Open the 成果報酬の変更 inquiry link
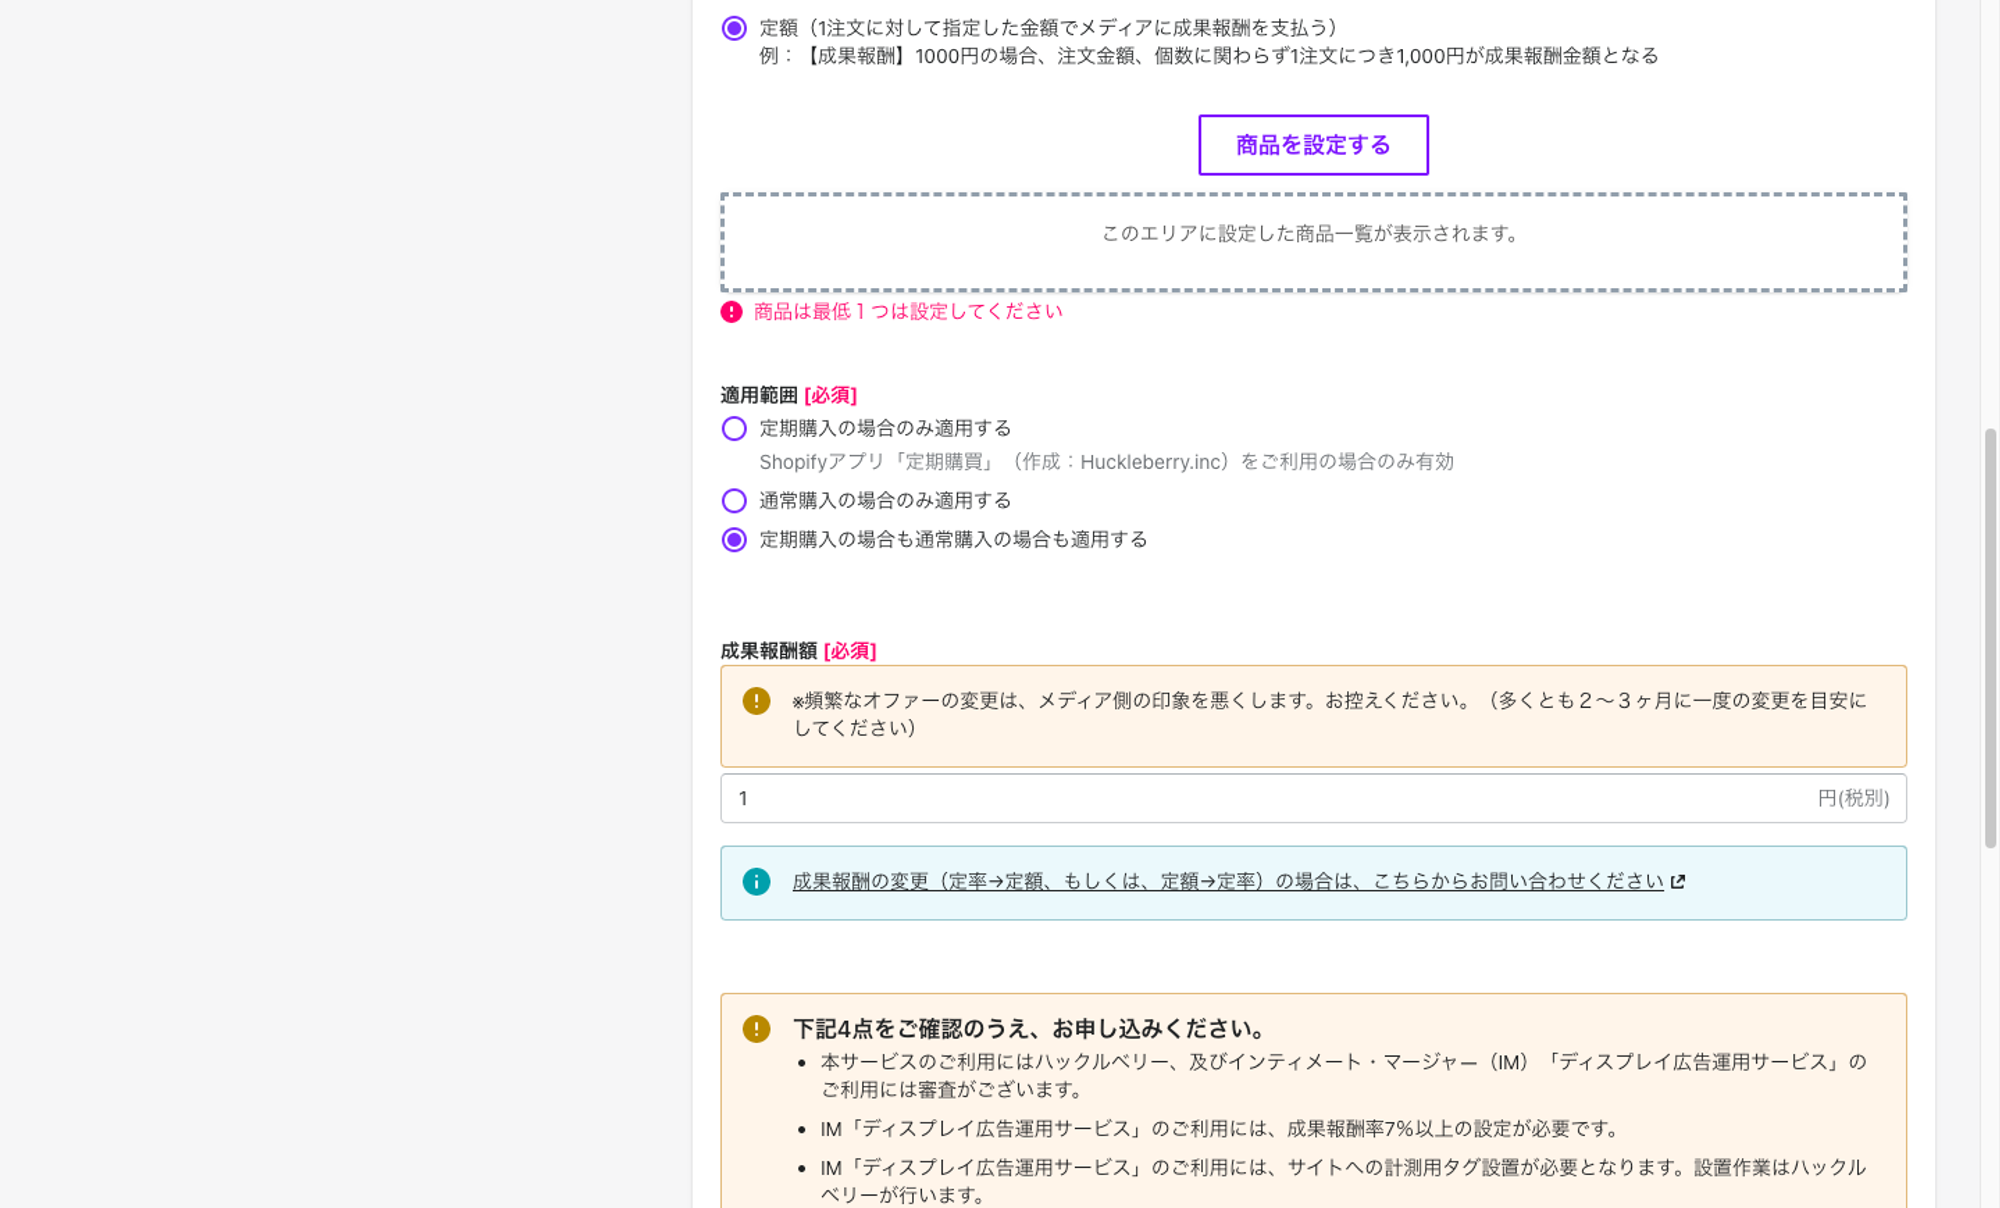Viewport: 2000px width, 1208px height. click(1227, 882)
